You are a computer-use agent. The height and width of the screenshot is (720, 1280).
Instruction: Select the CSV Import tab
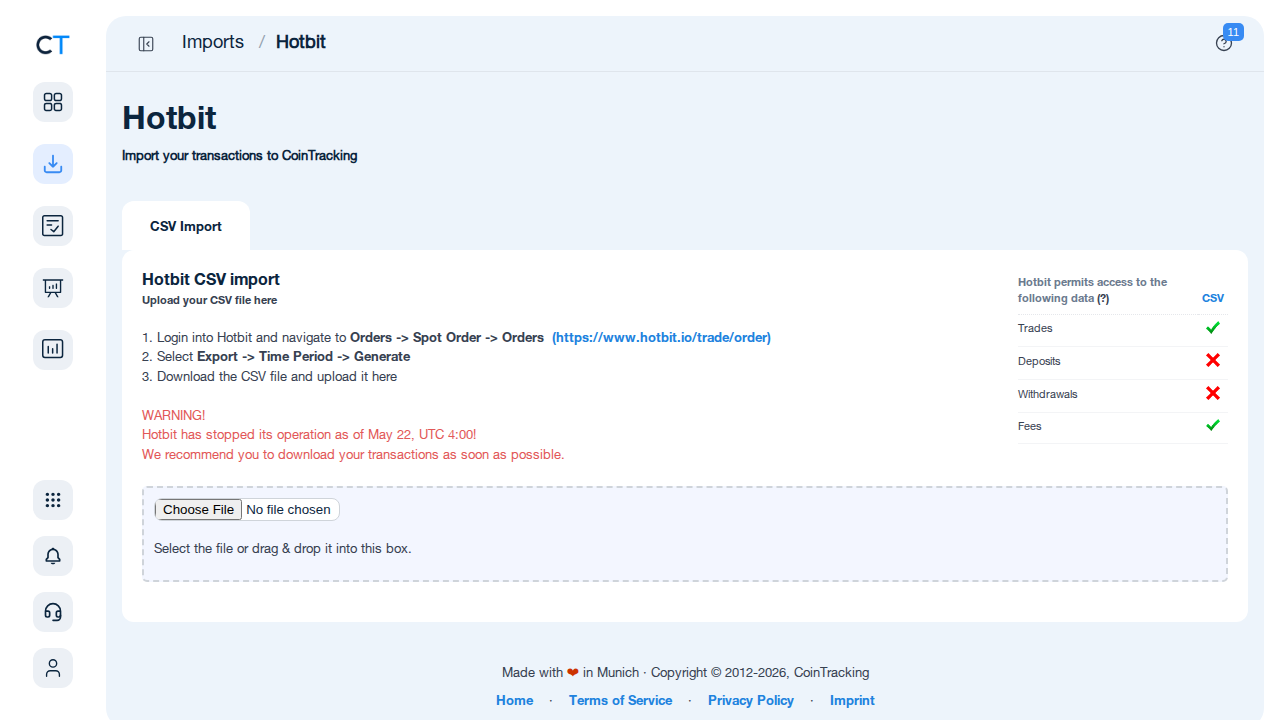[186, 226]
